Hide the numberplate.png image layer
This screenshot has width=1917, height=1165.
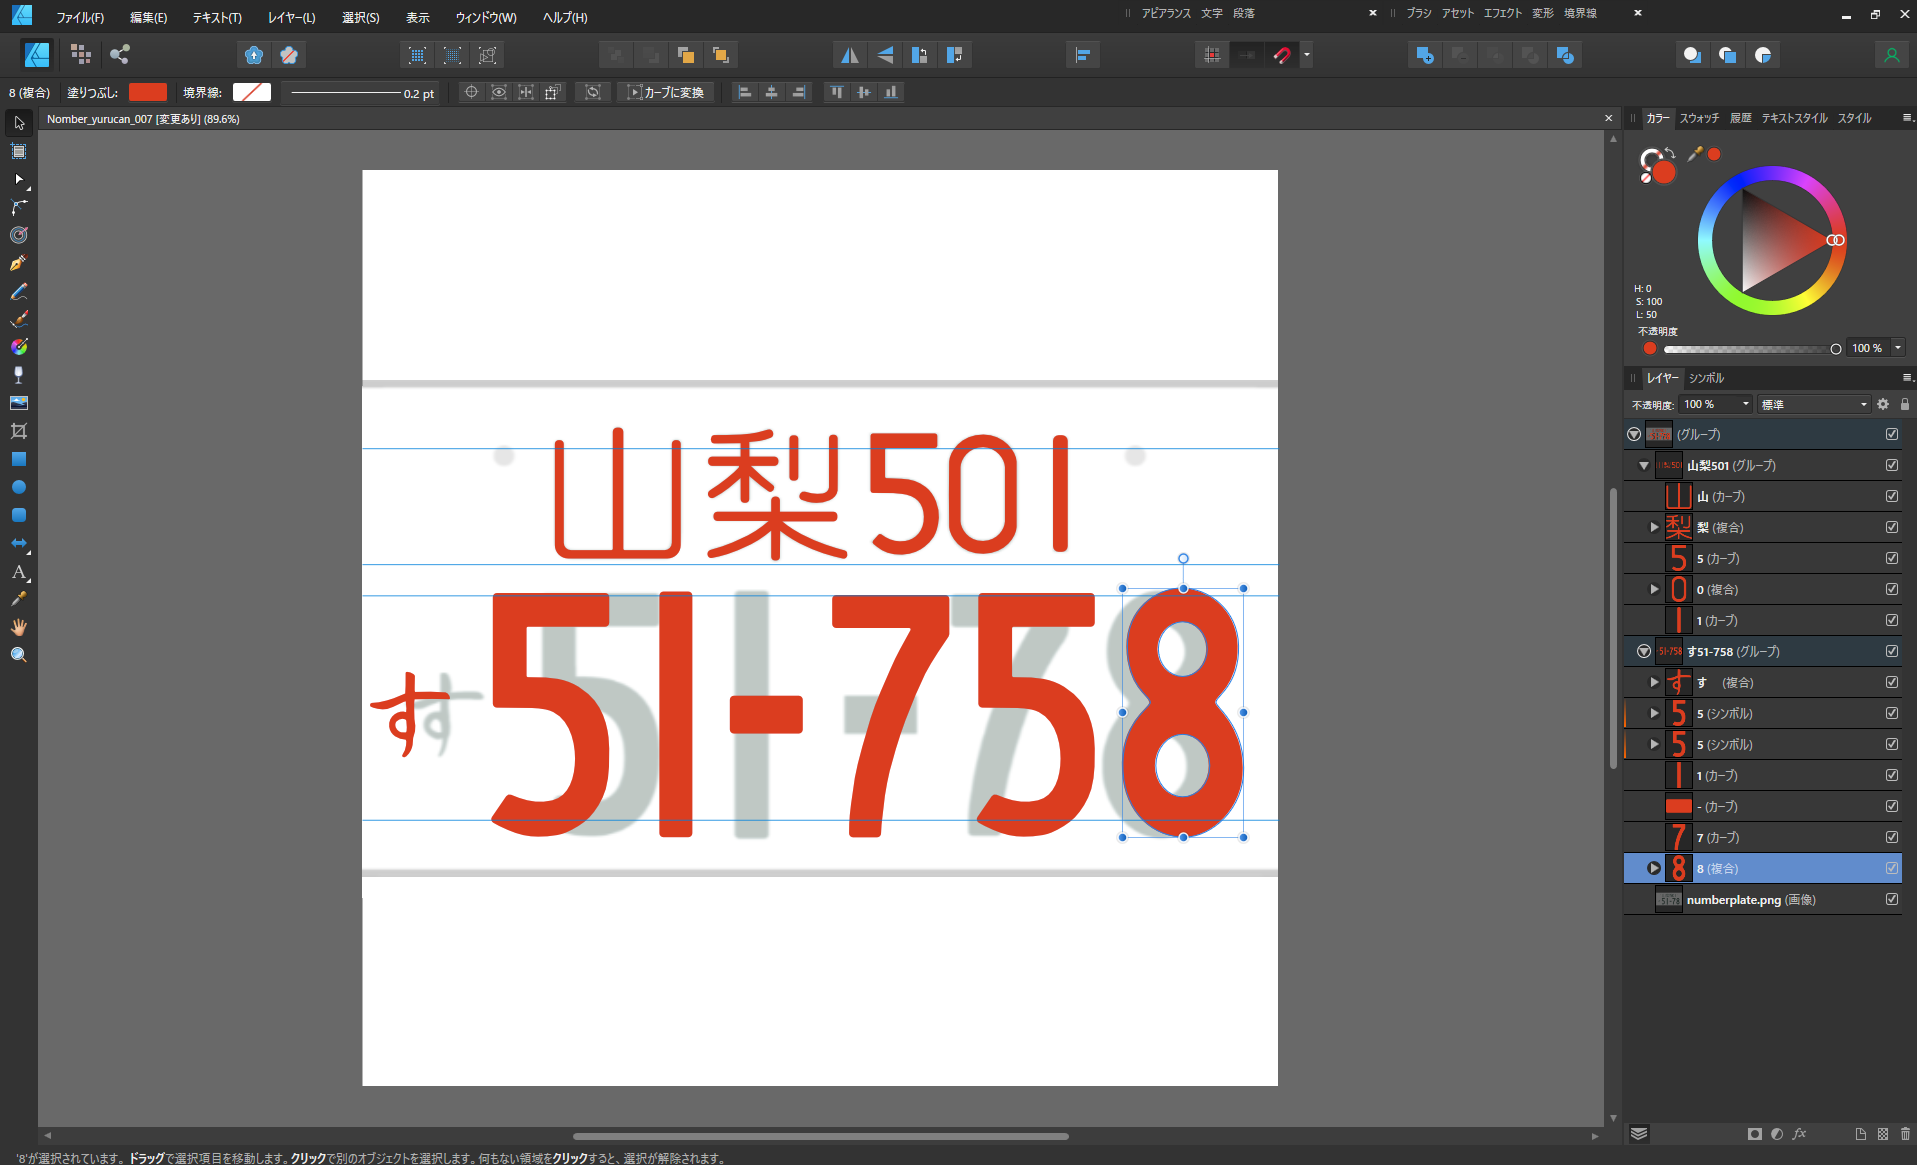[1892, 899]
